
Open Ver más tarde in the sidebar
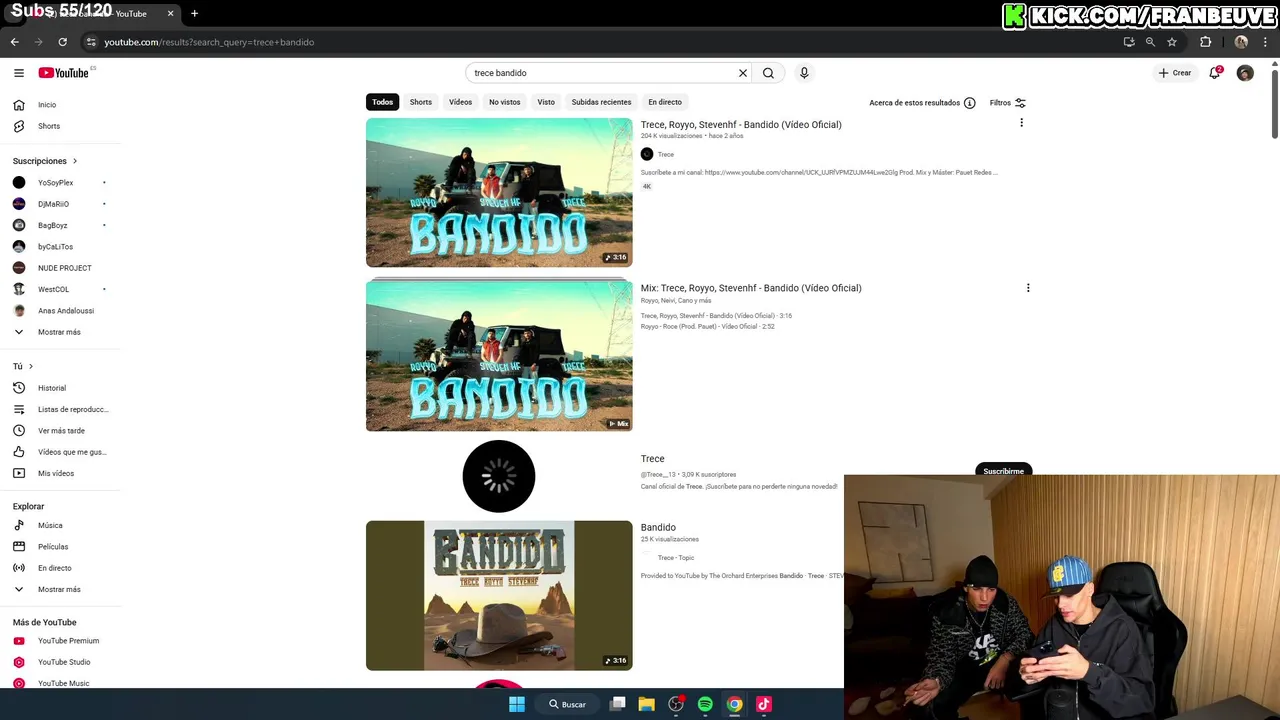(x=60, y=431)
